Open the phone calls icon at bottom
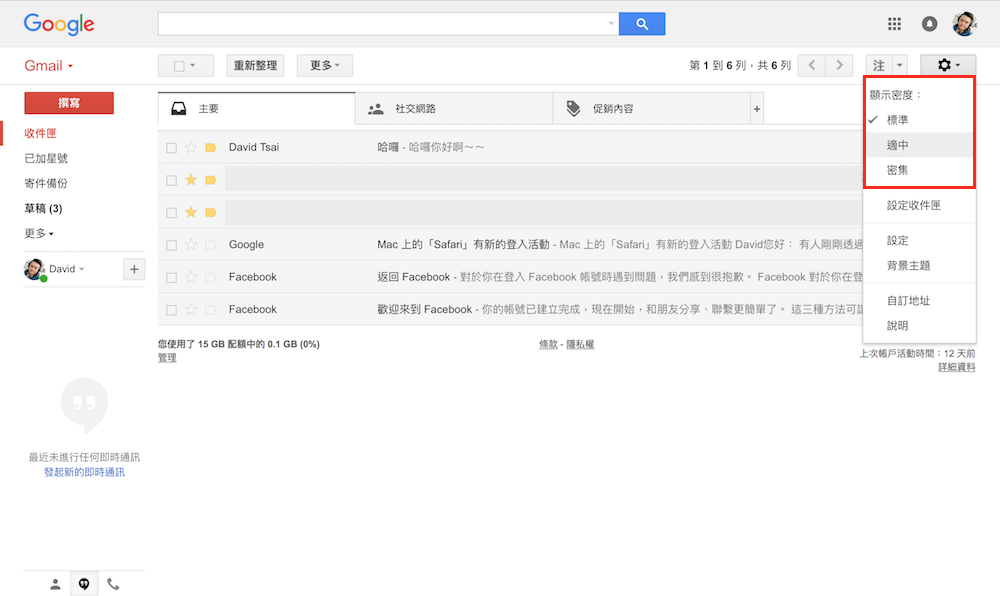1000x596 pixels. click(113, 584)
